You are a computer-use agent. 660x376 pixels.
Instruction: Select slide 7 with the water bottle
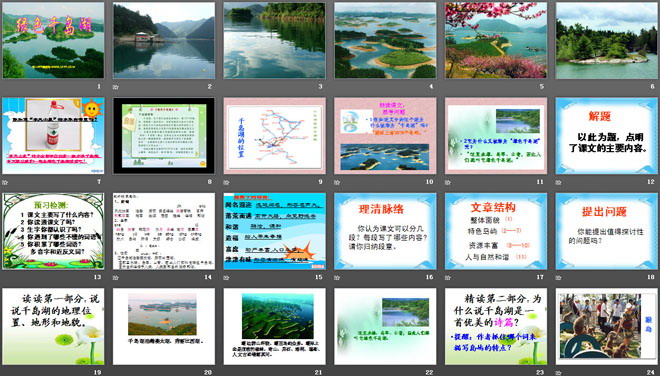pos(53,136)
